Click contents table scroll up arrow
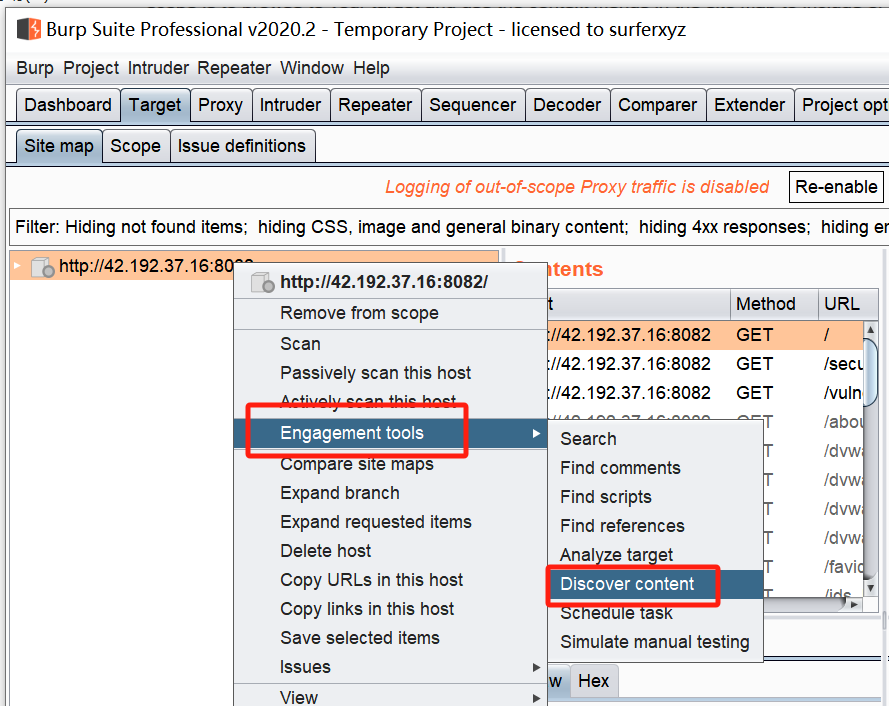 click(870, 329)
